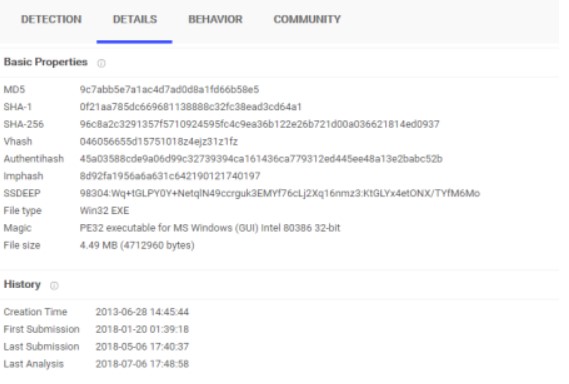Click the Imphash value 8d92fa1956a6a631c642190121740197
Viewport: 569px width, 384px height.
170,176
